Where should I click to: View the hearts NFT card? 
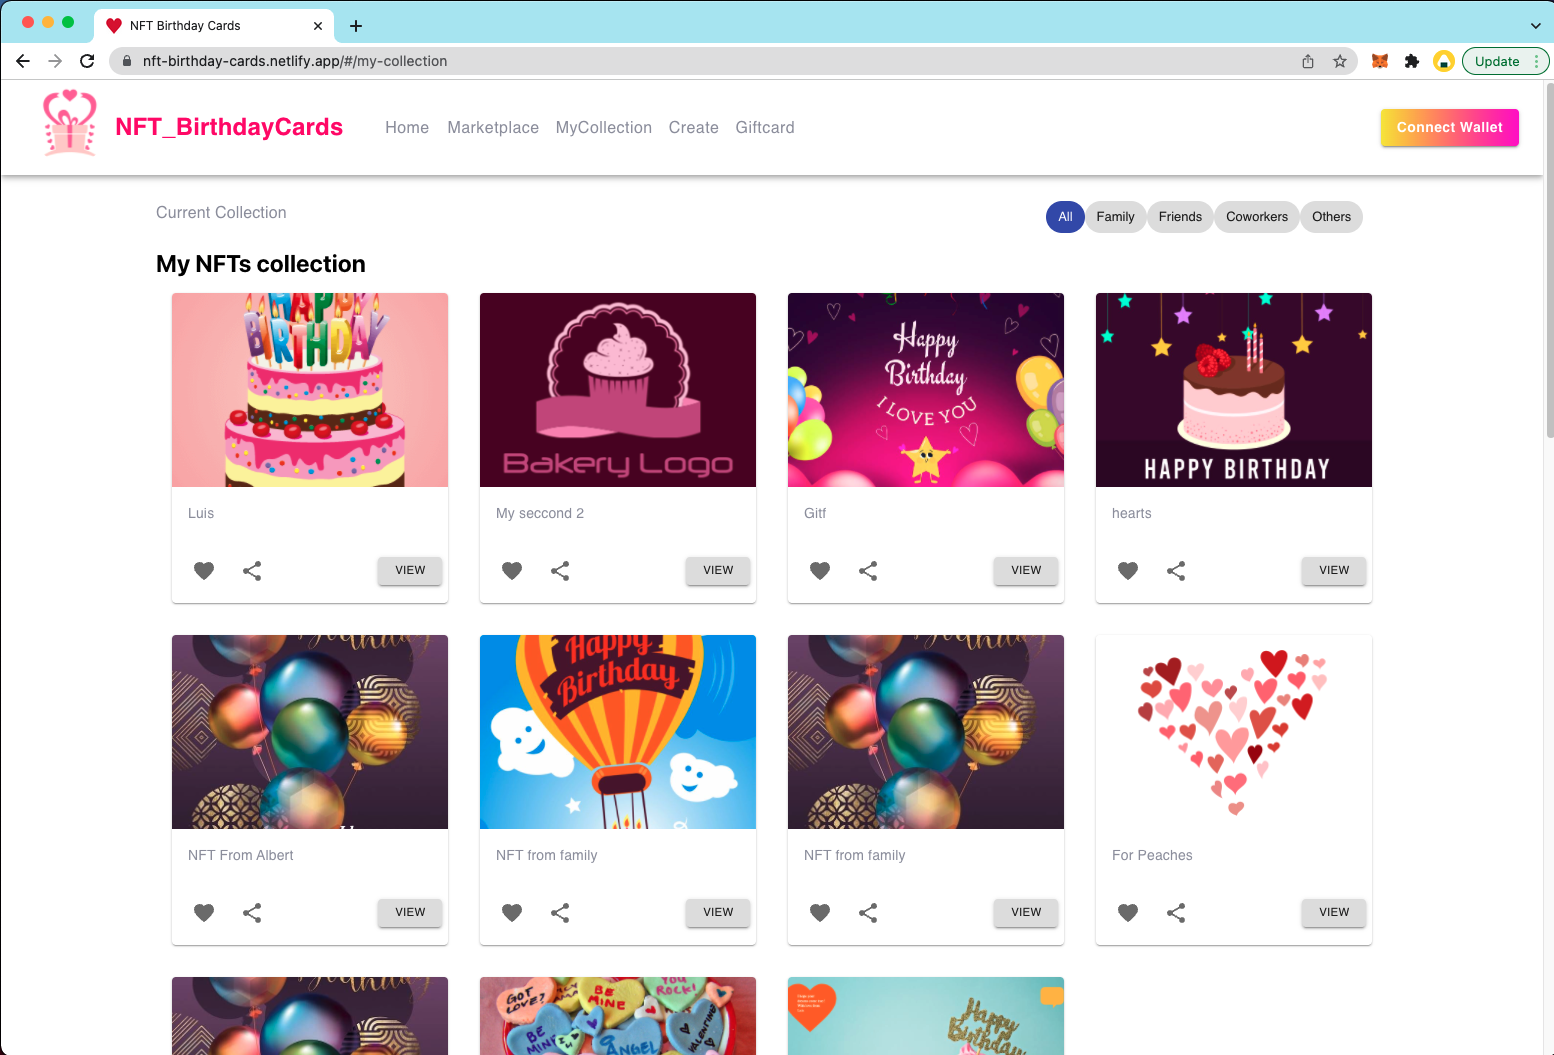pyautogui.click(x=1334, y=570)
